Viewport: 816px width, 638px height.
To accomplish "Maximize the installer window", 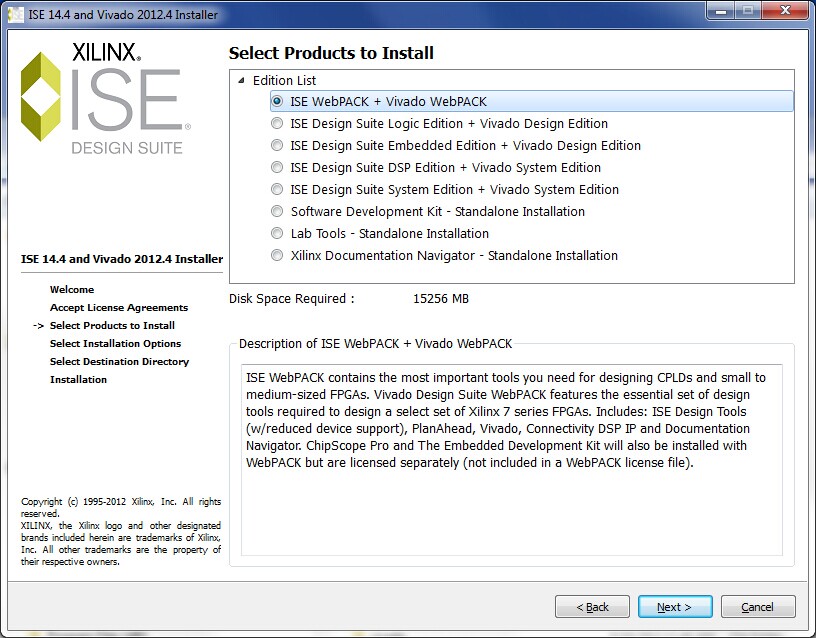I will [x=748, y=12].
